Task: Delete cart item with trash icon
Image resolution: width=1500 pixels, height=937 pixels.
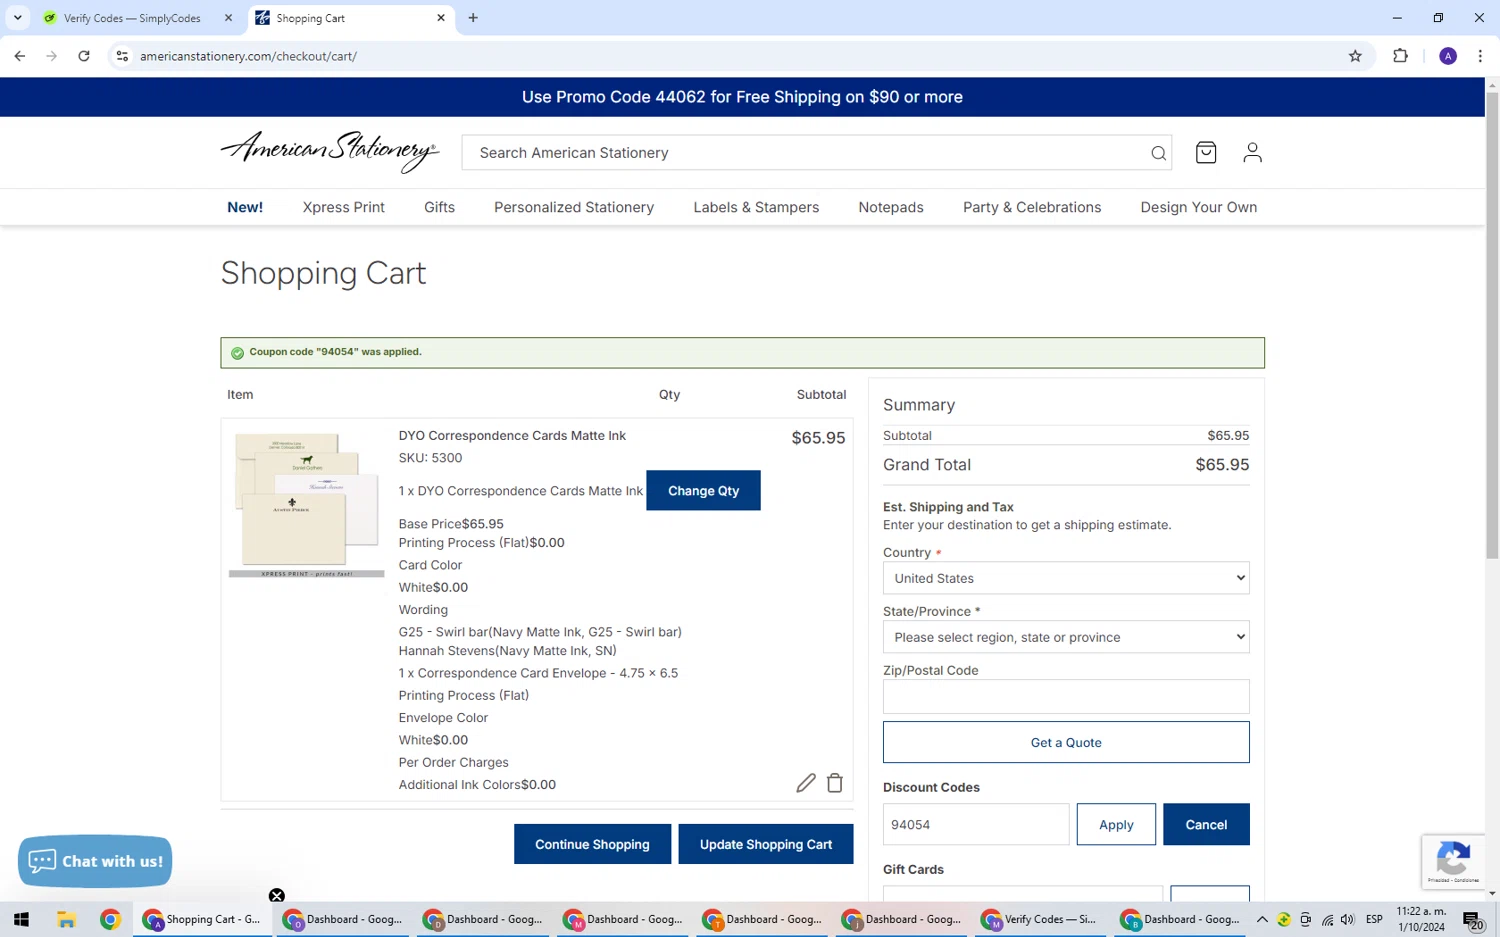Action: [835, 783]
